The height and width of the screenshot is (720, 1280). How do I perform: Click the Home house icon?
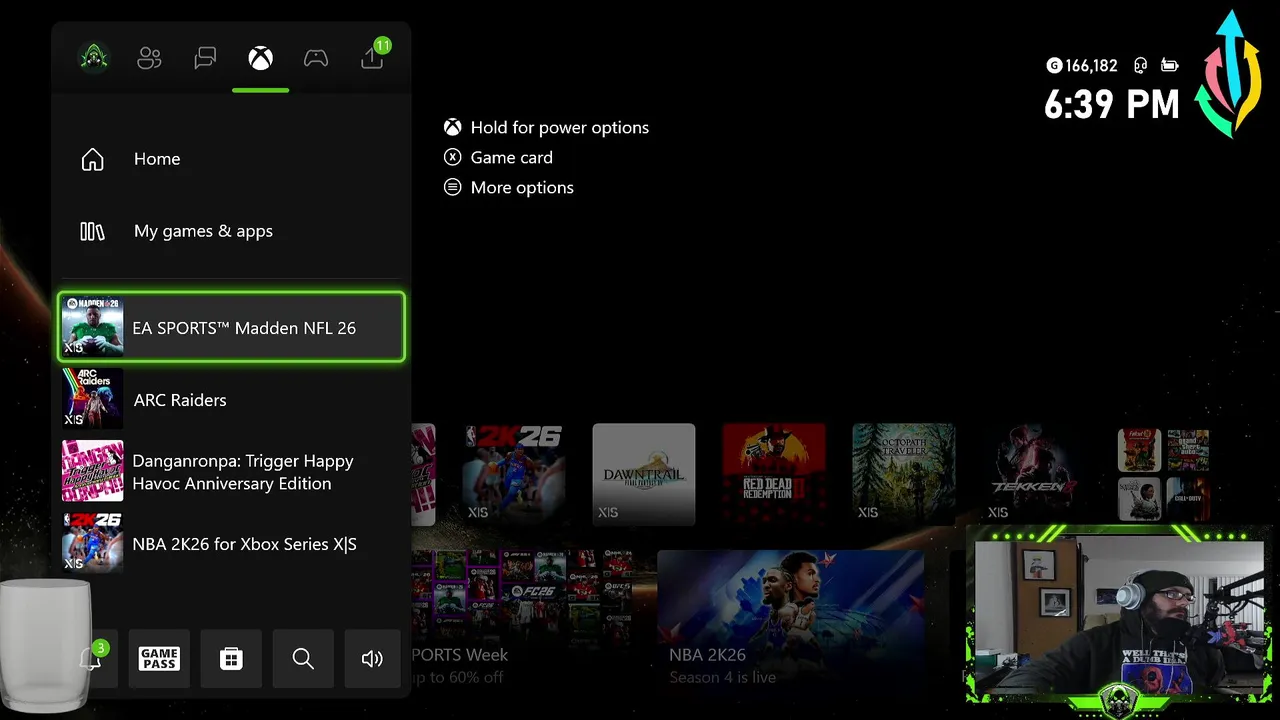(92, 159)
